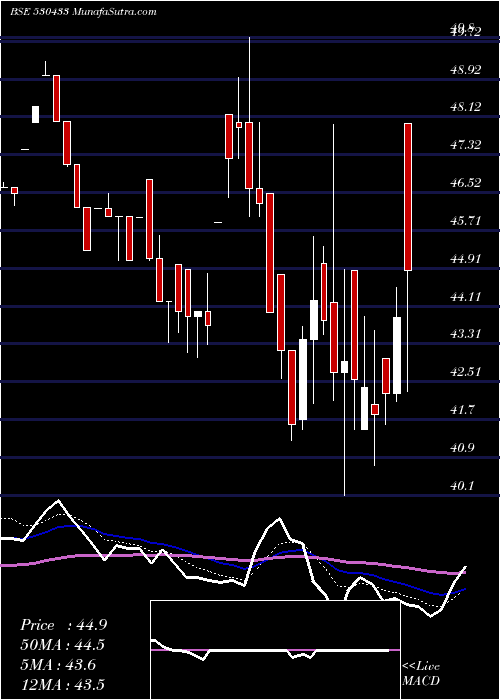
Task: Click the 48.12 price axis label
Action: (466, 107)
